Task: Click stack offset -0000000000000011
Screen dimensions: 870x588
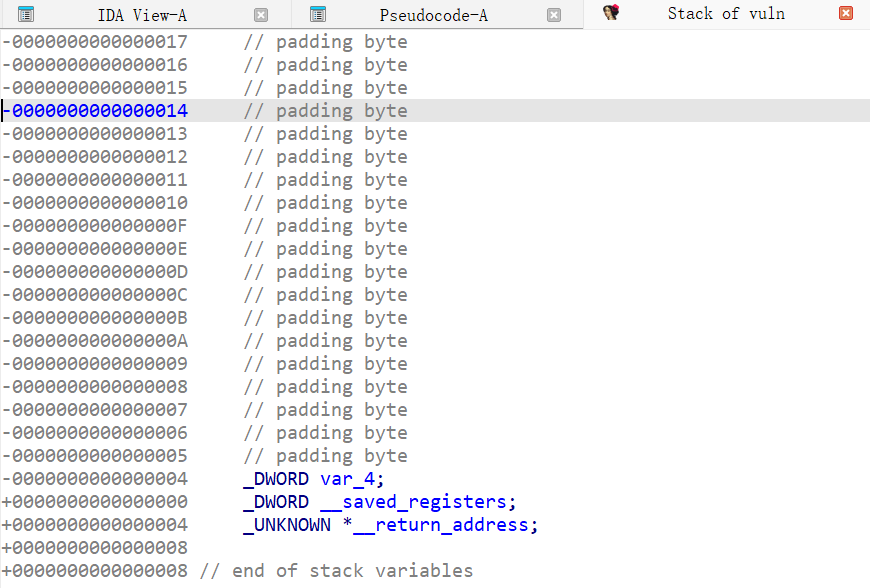Action: point(95,180)
